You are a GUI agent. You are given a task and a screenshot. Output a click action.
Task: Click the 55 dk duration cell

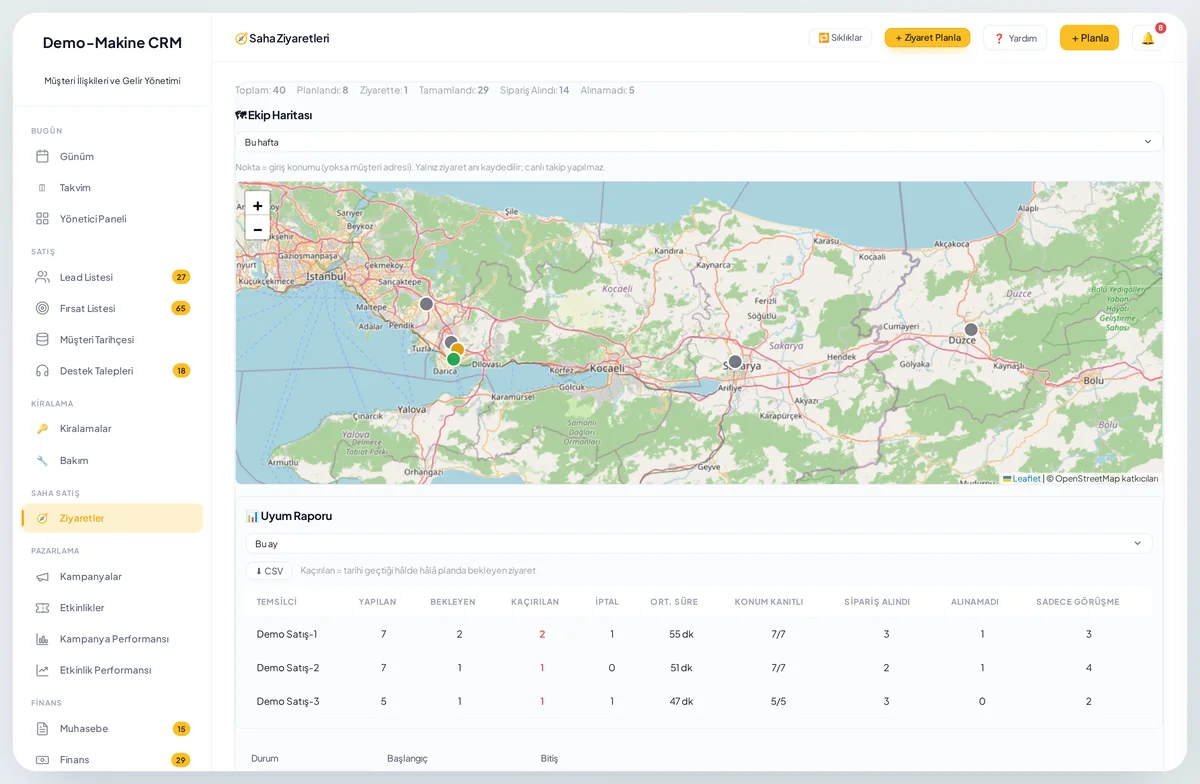click(x=681, y=634)
